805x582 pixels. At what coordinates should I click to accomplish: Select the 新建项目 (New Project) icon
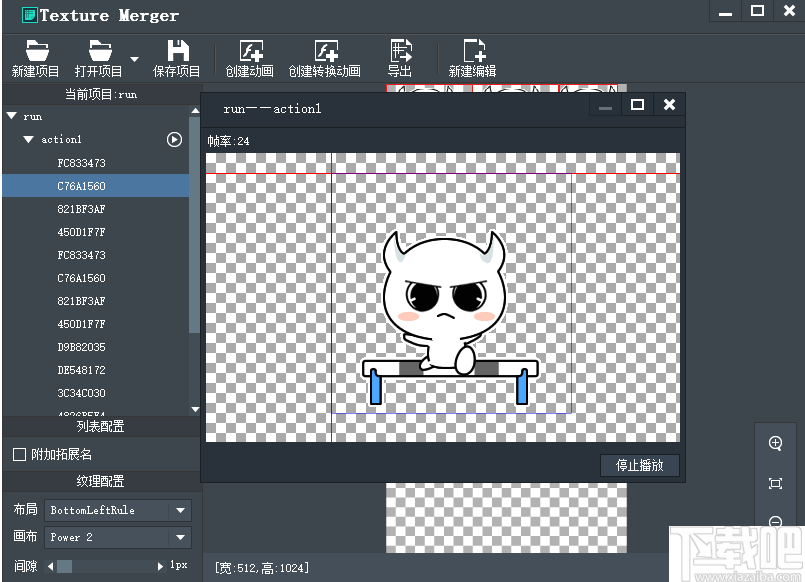35,57
